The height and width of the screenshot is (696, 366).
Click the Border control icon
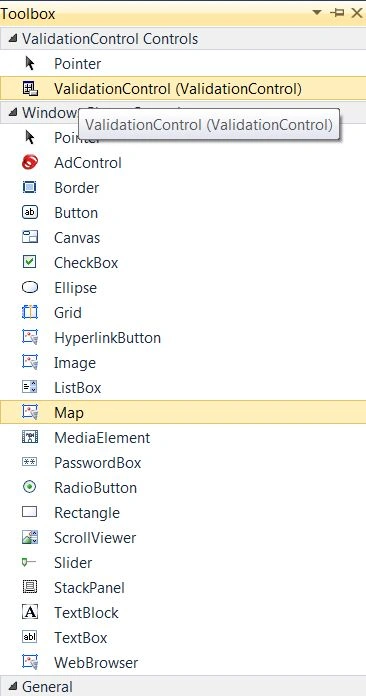30,188
